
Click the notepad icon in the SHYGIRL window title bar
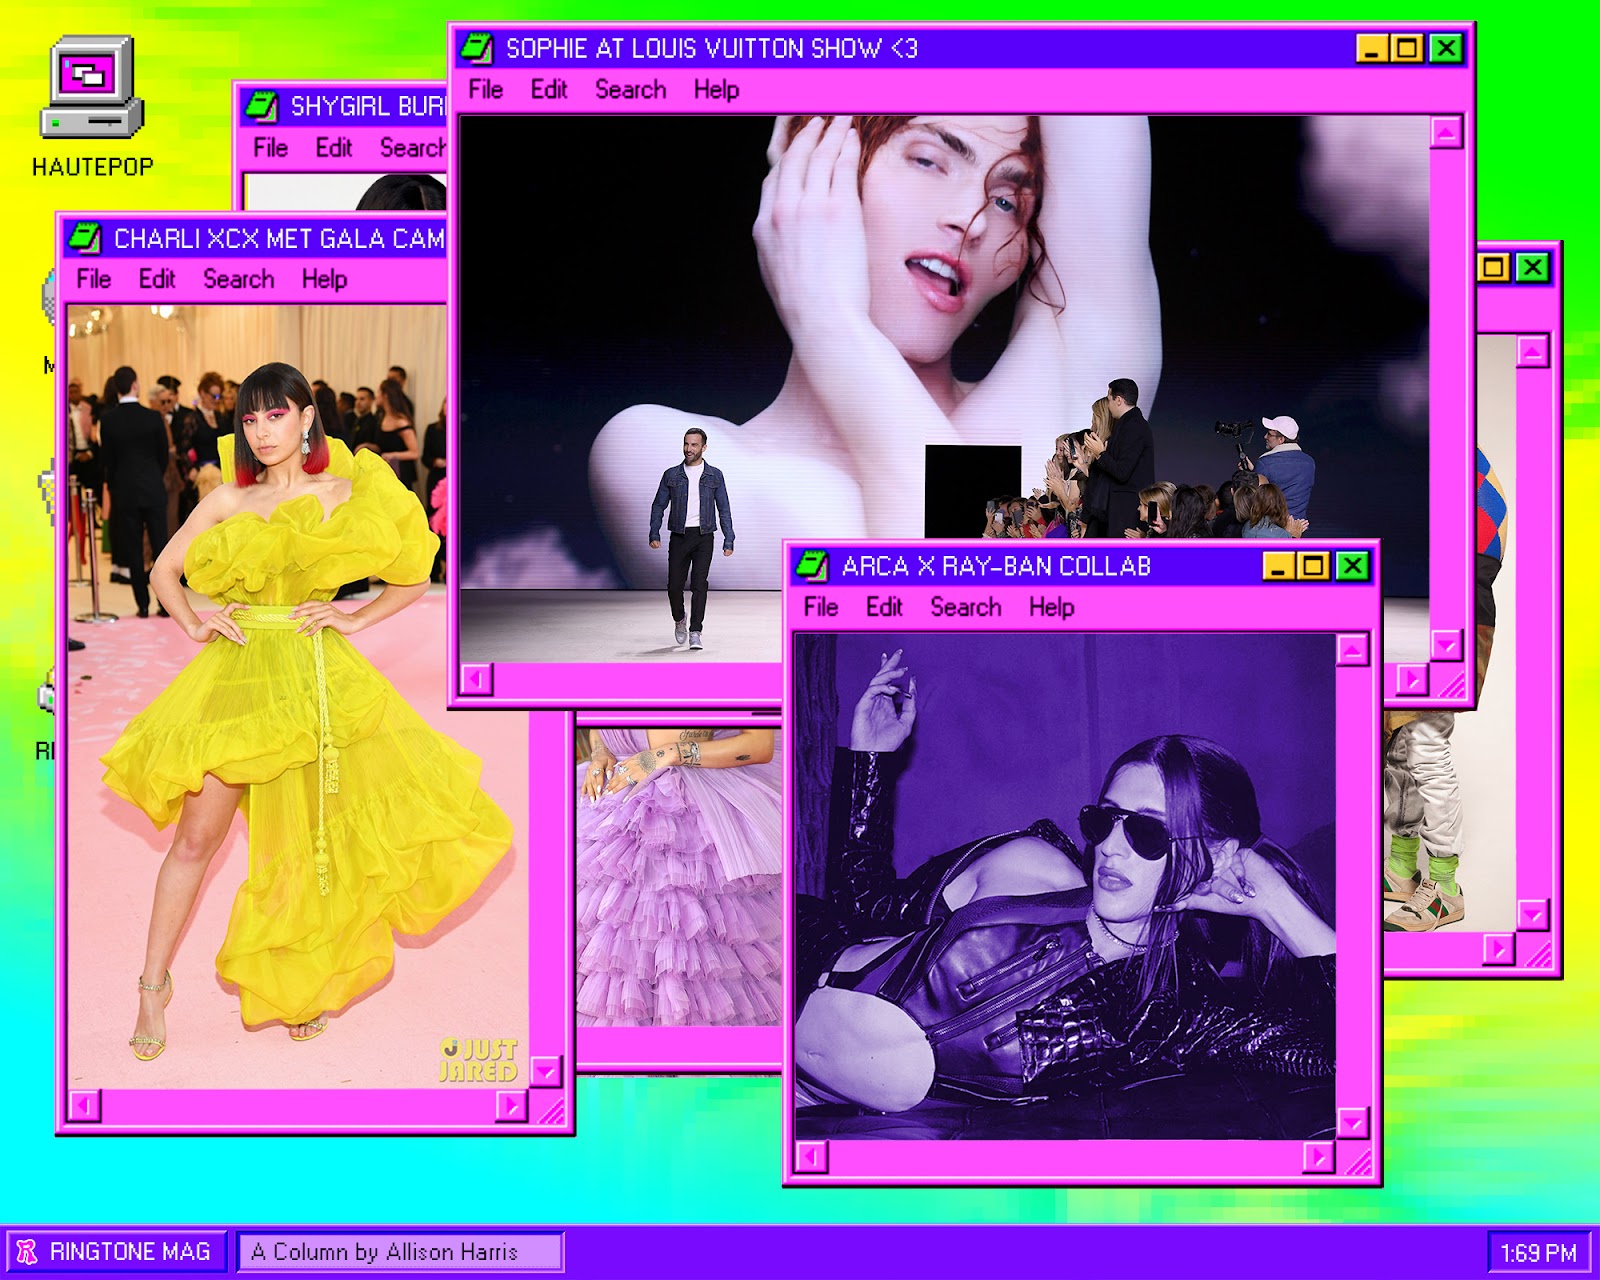tap(261, 105)
